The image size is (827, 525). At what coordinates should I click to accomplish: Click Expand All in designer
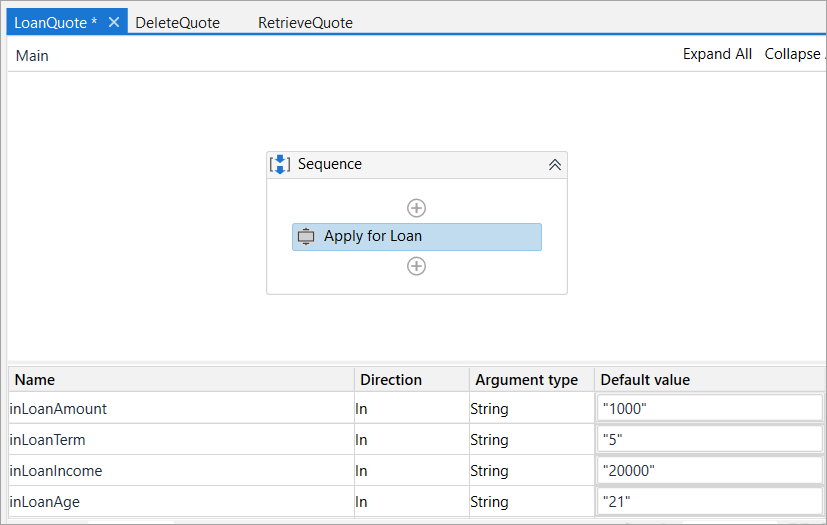(x=717, y=54)
